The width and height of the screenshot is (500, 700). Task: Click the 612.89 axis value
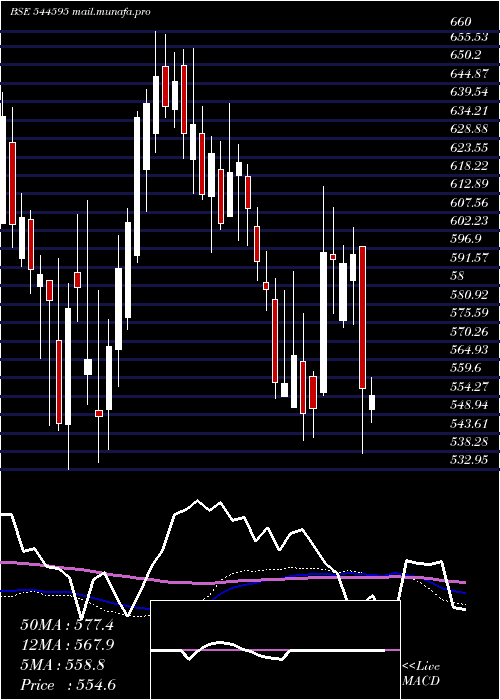[469, 184]
